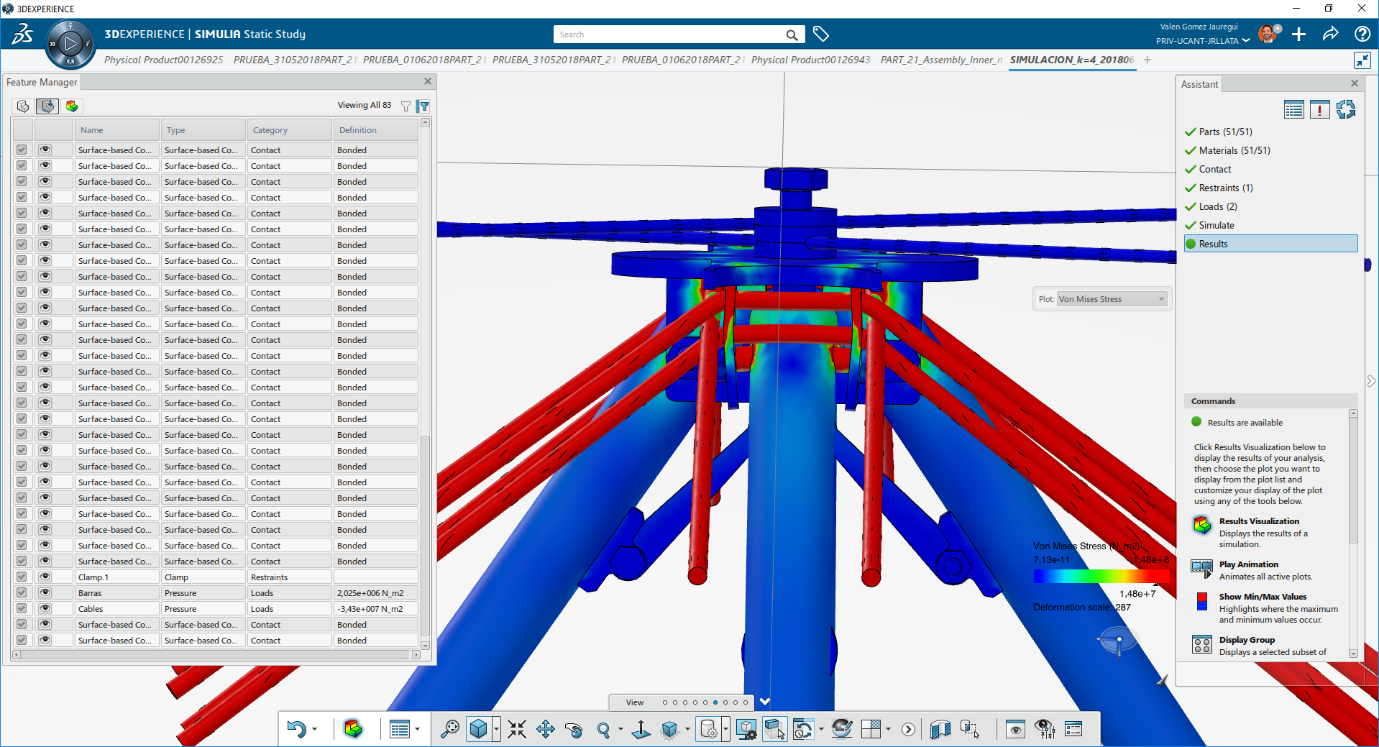
Task: Sort by the Category column header
Action: (x=289, y=130)
